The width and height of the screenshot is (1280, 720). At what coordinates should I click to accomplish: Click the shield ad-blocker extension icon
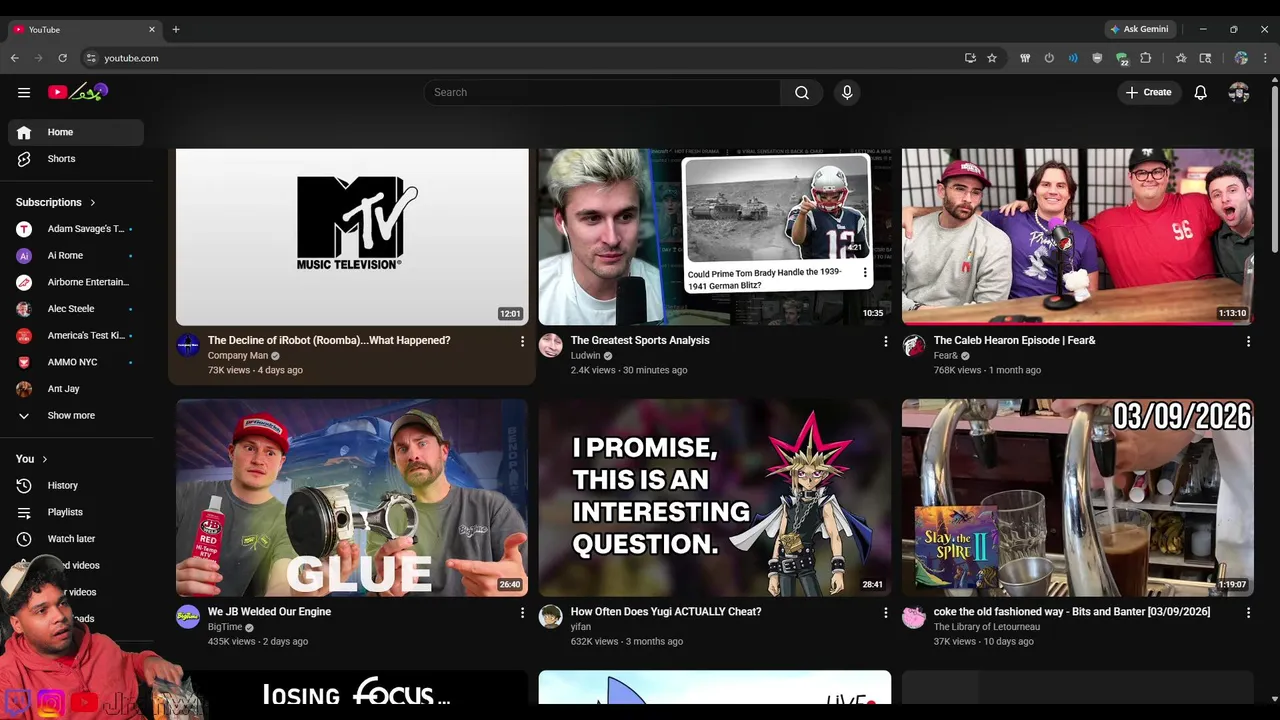pos(1097,58)
